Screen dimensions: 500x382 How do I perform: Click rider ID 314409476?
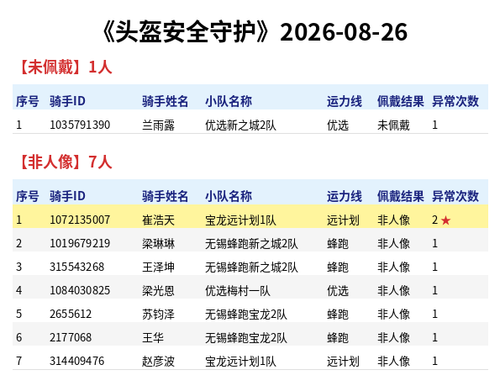(77, 361)
